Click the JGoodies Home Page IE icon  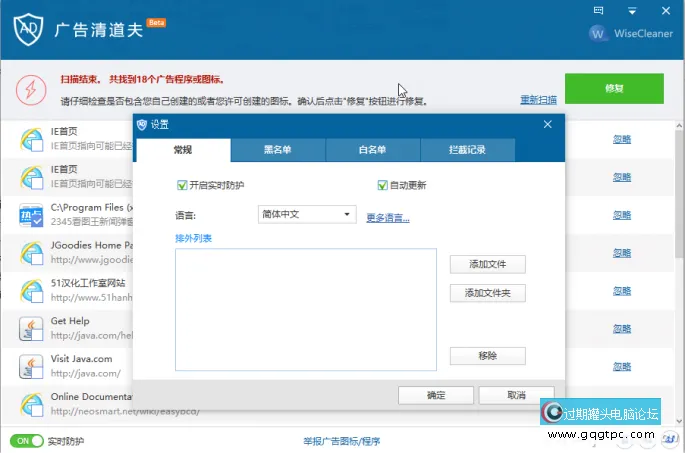point(31,253)
